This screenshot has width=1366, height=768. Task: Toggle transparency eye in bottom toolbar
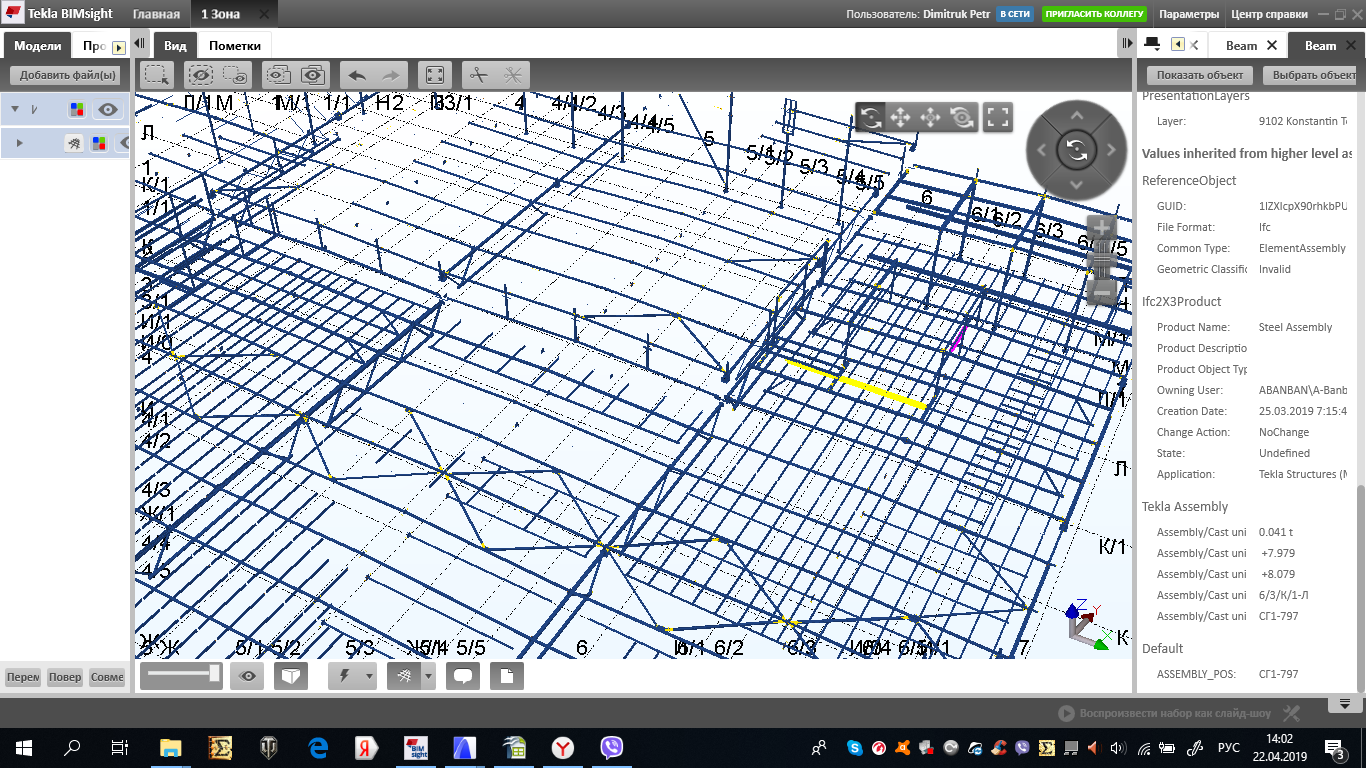pos(248,677)
